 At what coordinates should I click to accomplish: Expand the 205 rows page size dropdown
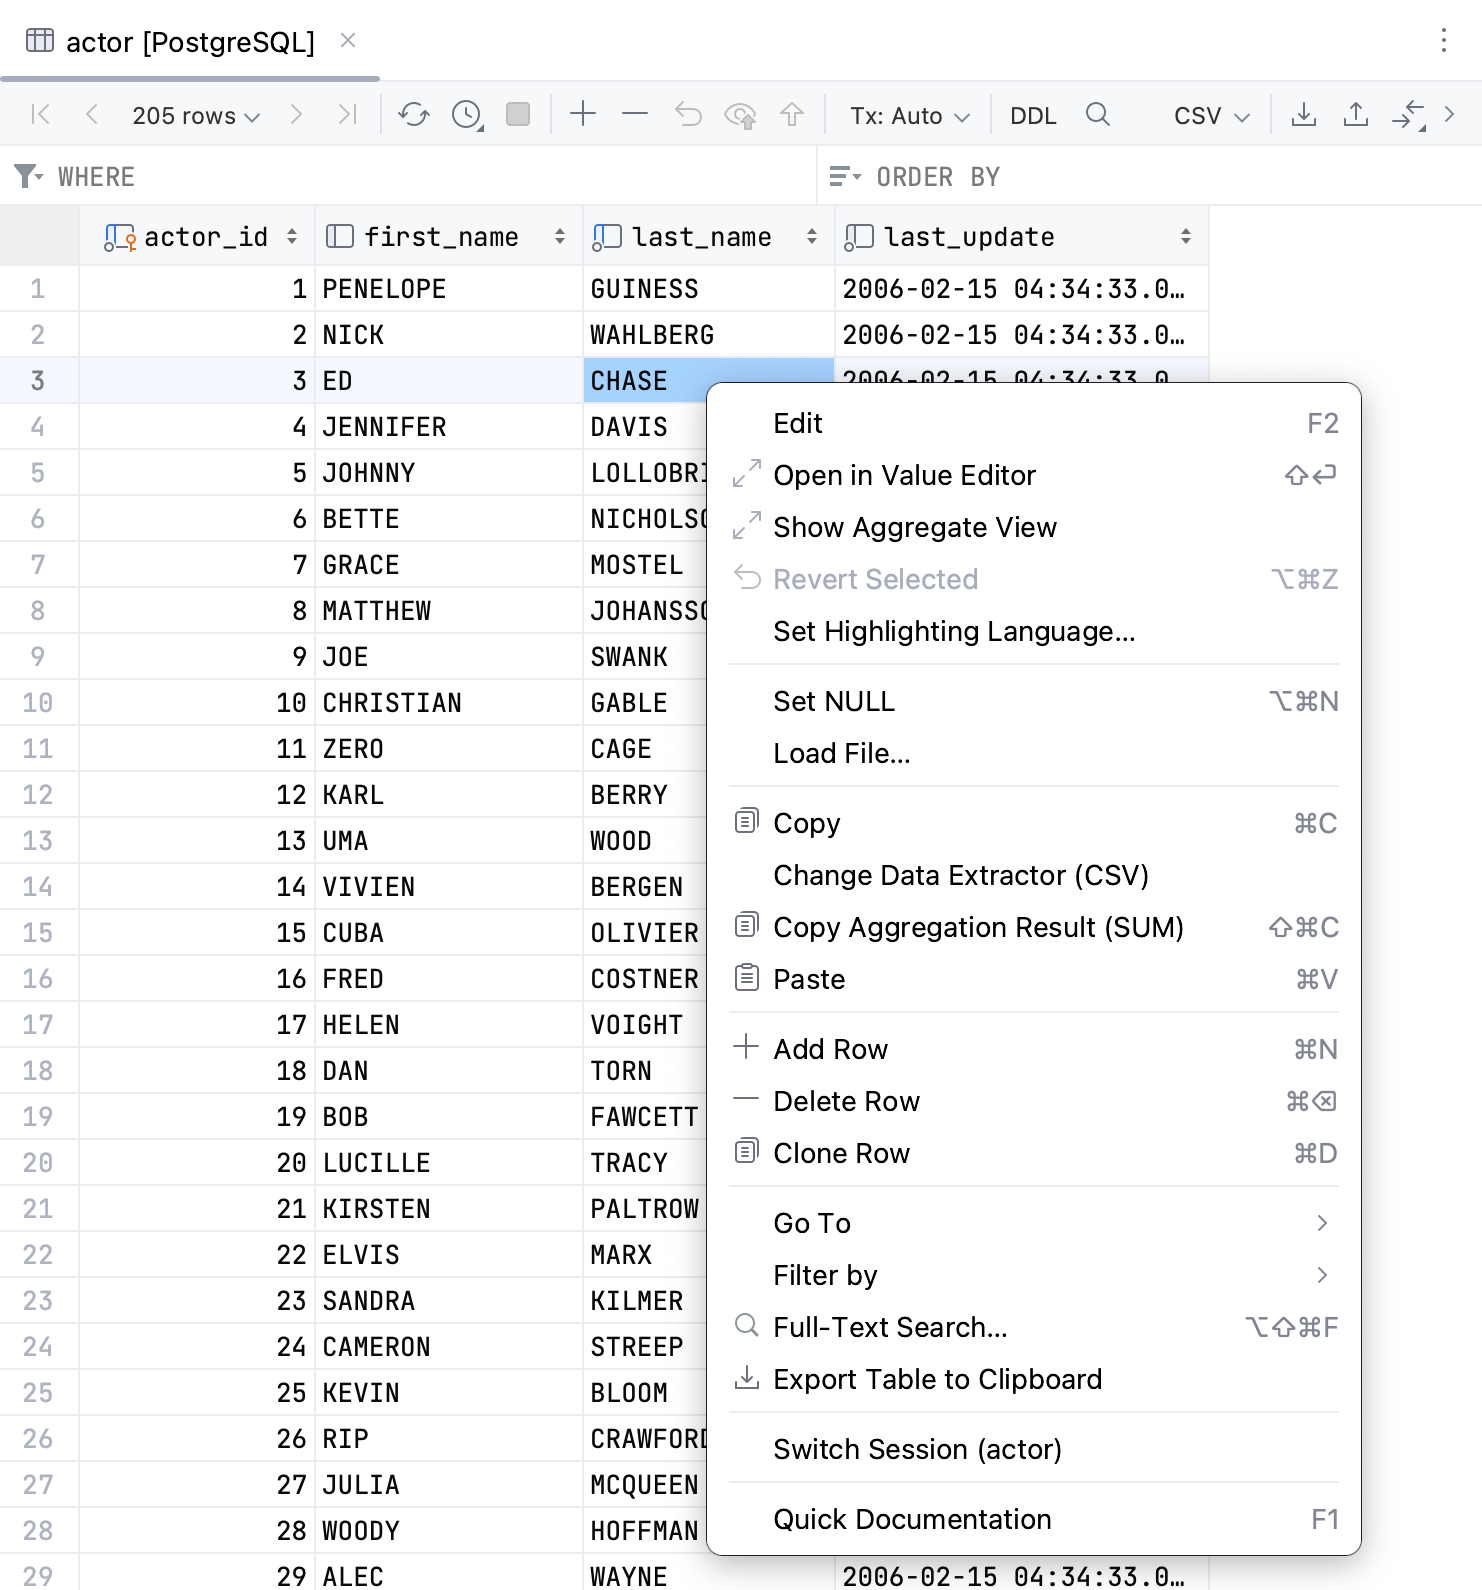(x=196, y=116)
